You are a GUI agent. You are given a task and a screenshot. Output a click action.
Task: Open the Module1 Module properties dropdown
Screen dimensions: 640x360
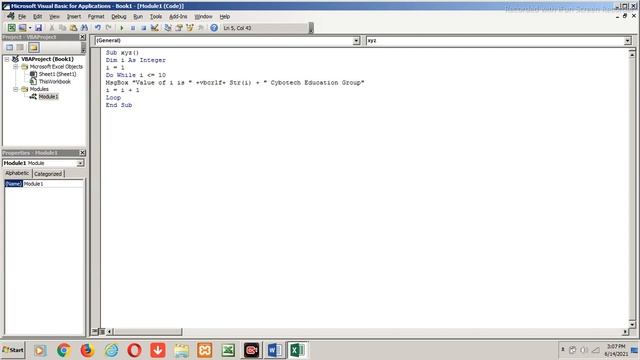[x=80, y=163]
